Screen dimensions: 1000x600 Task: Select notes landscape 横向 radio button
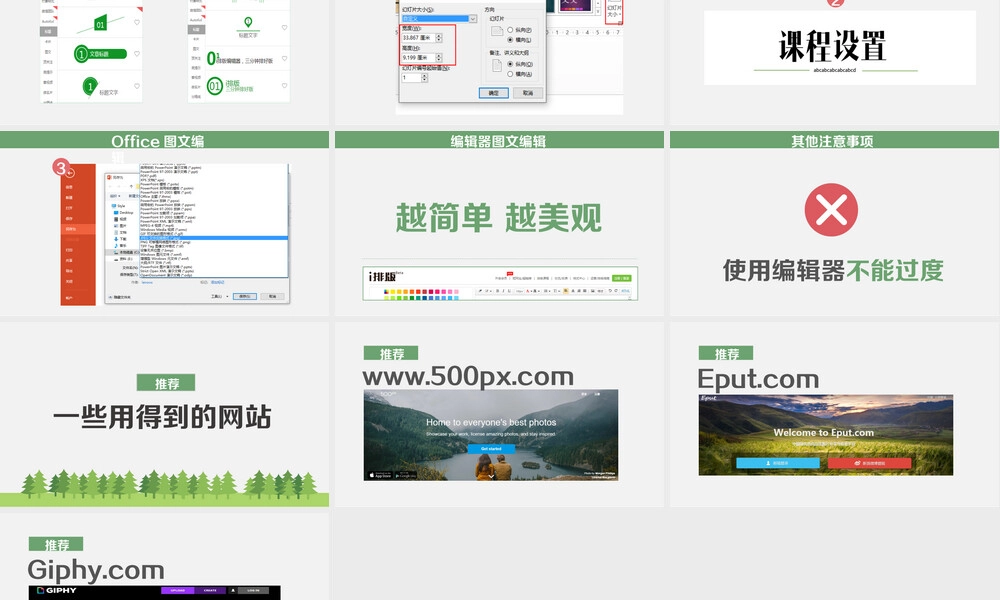510,74
